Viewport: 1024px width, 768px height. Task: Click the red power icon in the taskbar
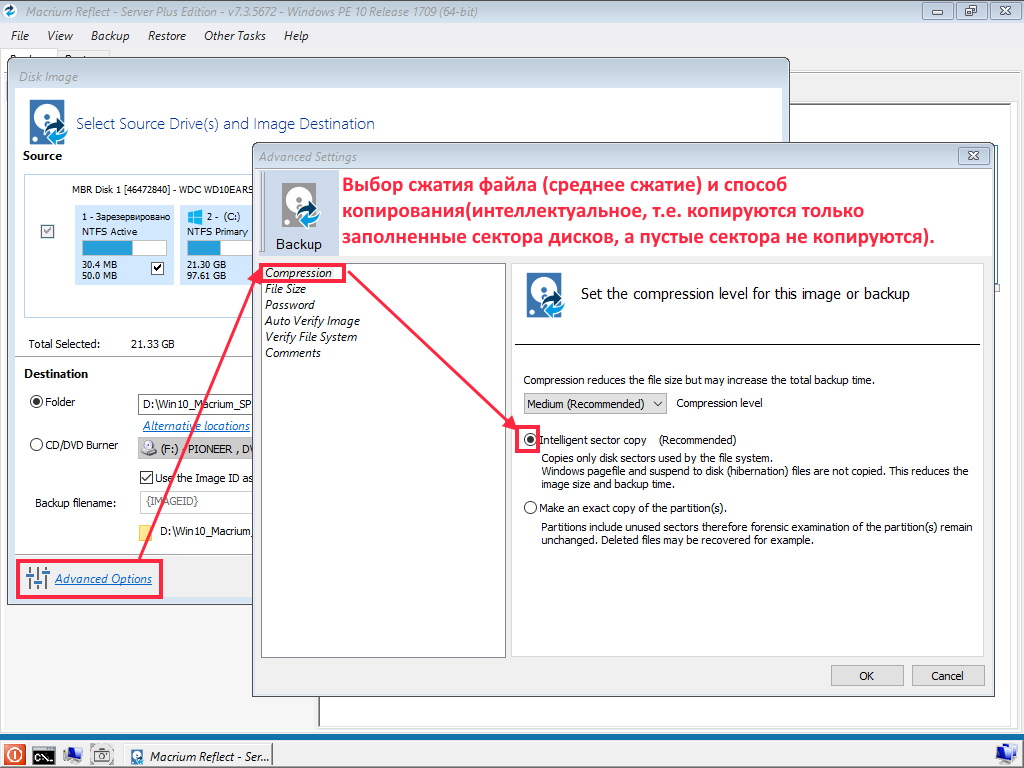click(x=14, y=755)
